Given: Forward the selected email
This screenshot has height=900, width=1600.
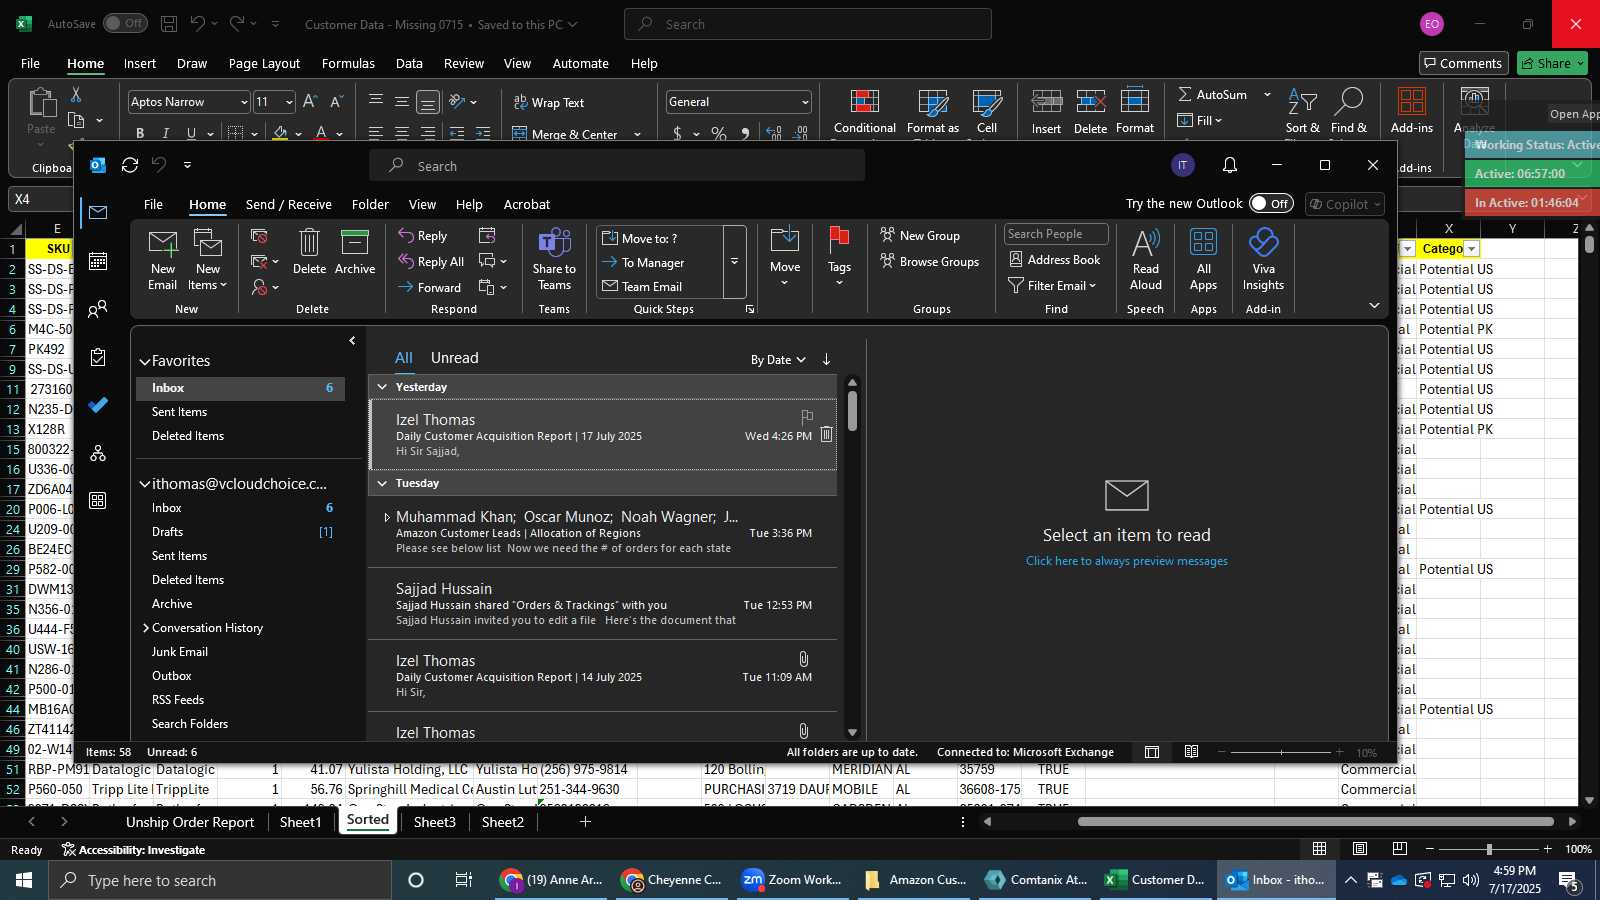Looking at the screenshot, I should click(x=430, y=288).
